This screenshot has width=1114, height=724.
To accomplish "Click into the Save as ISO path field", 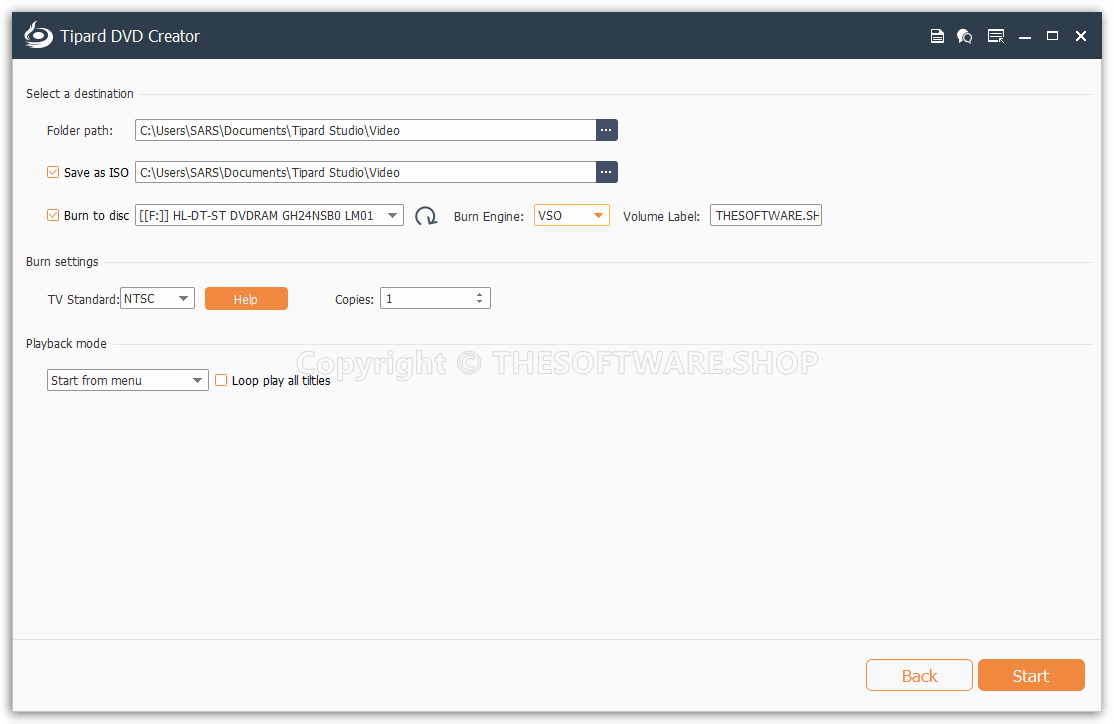I will pyautogui.click(x=365, y=172).
